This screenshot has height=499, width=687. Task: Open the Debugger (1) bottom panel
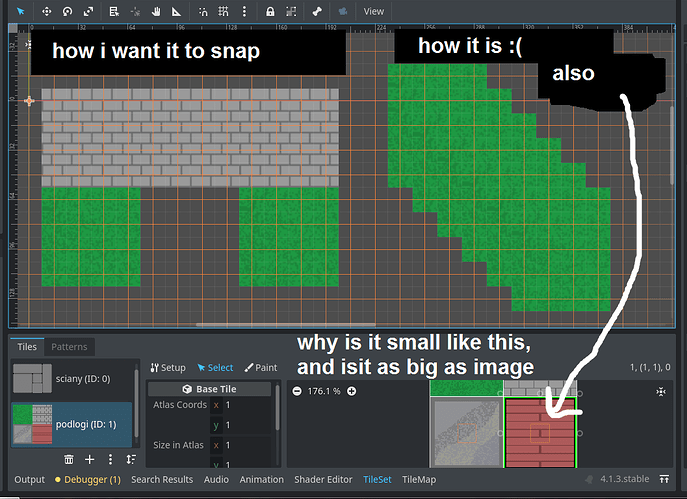coord(88,480)
